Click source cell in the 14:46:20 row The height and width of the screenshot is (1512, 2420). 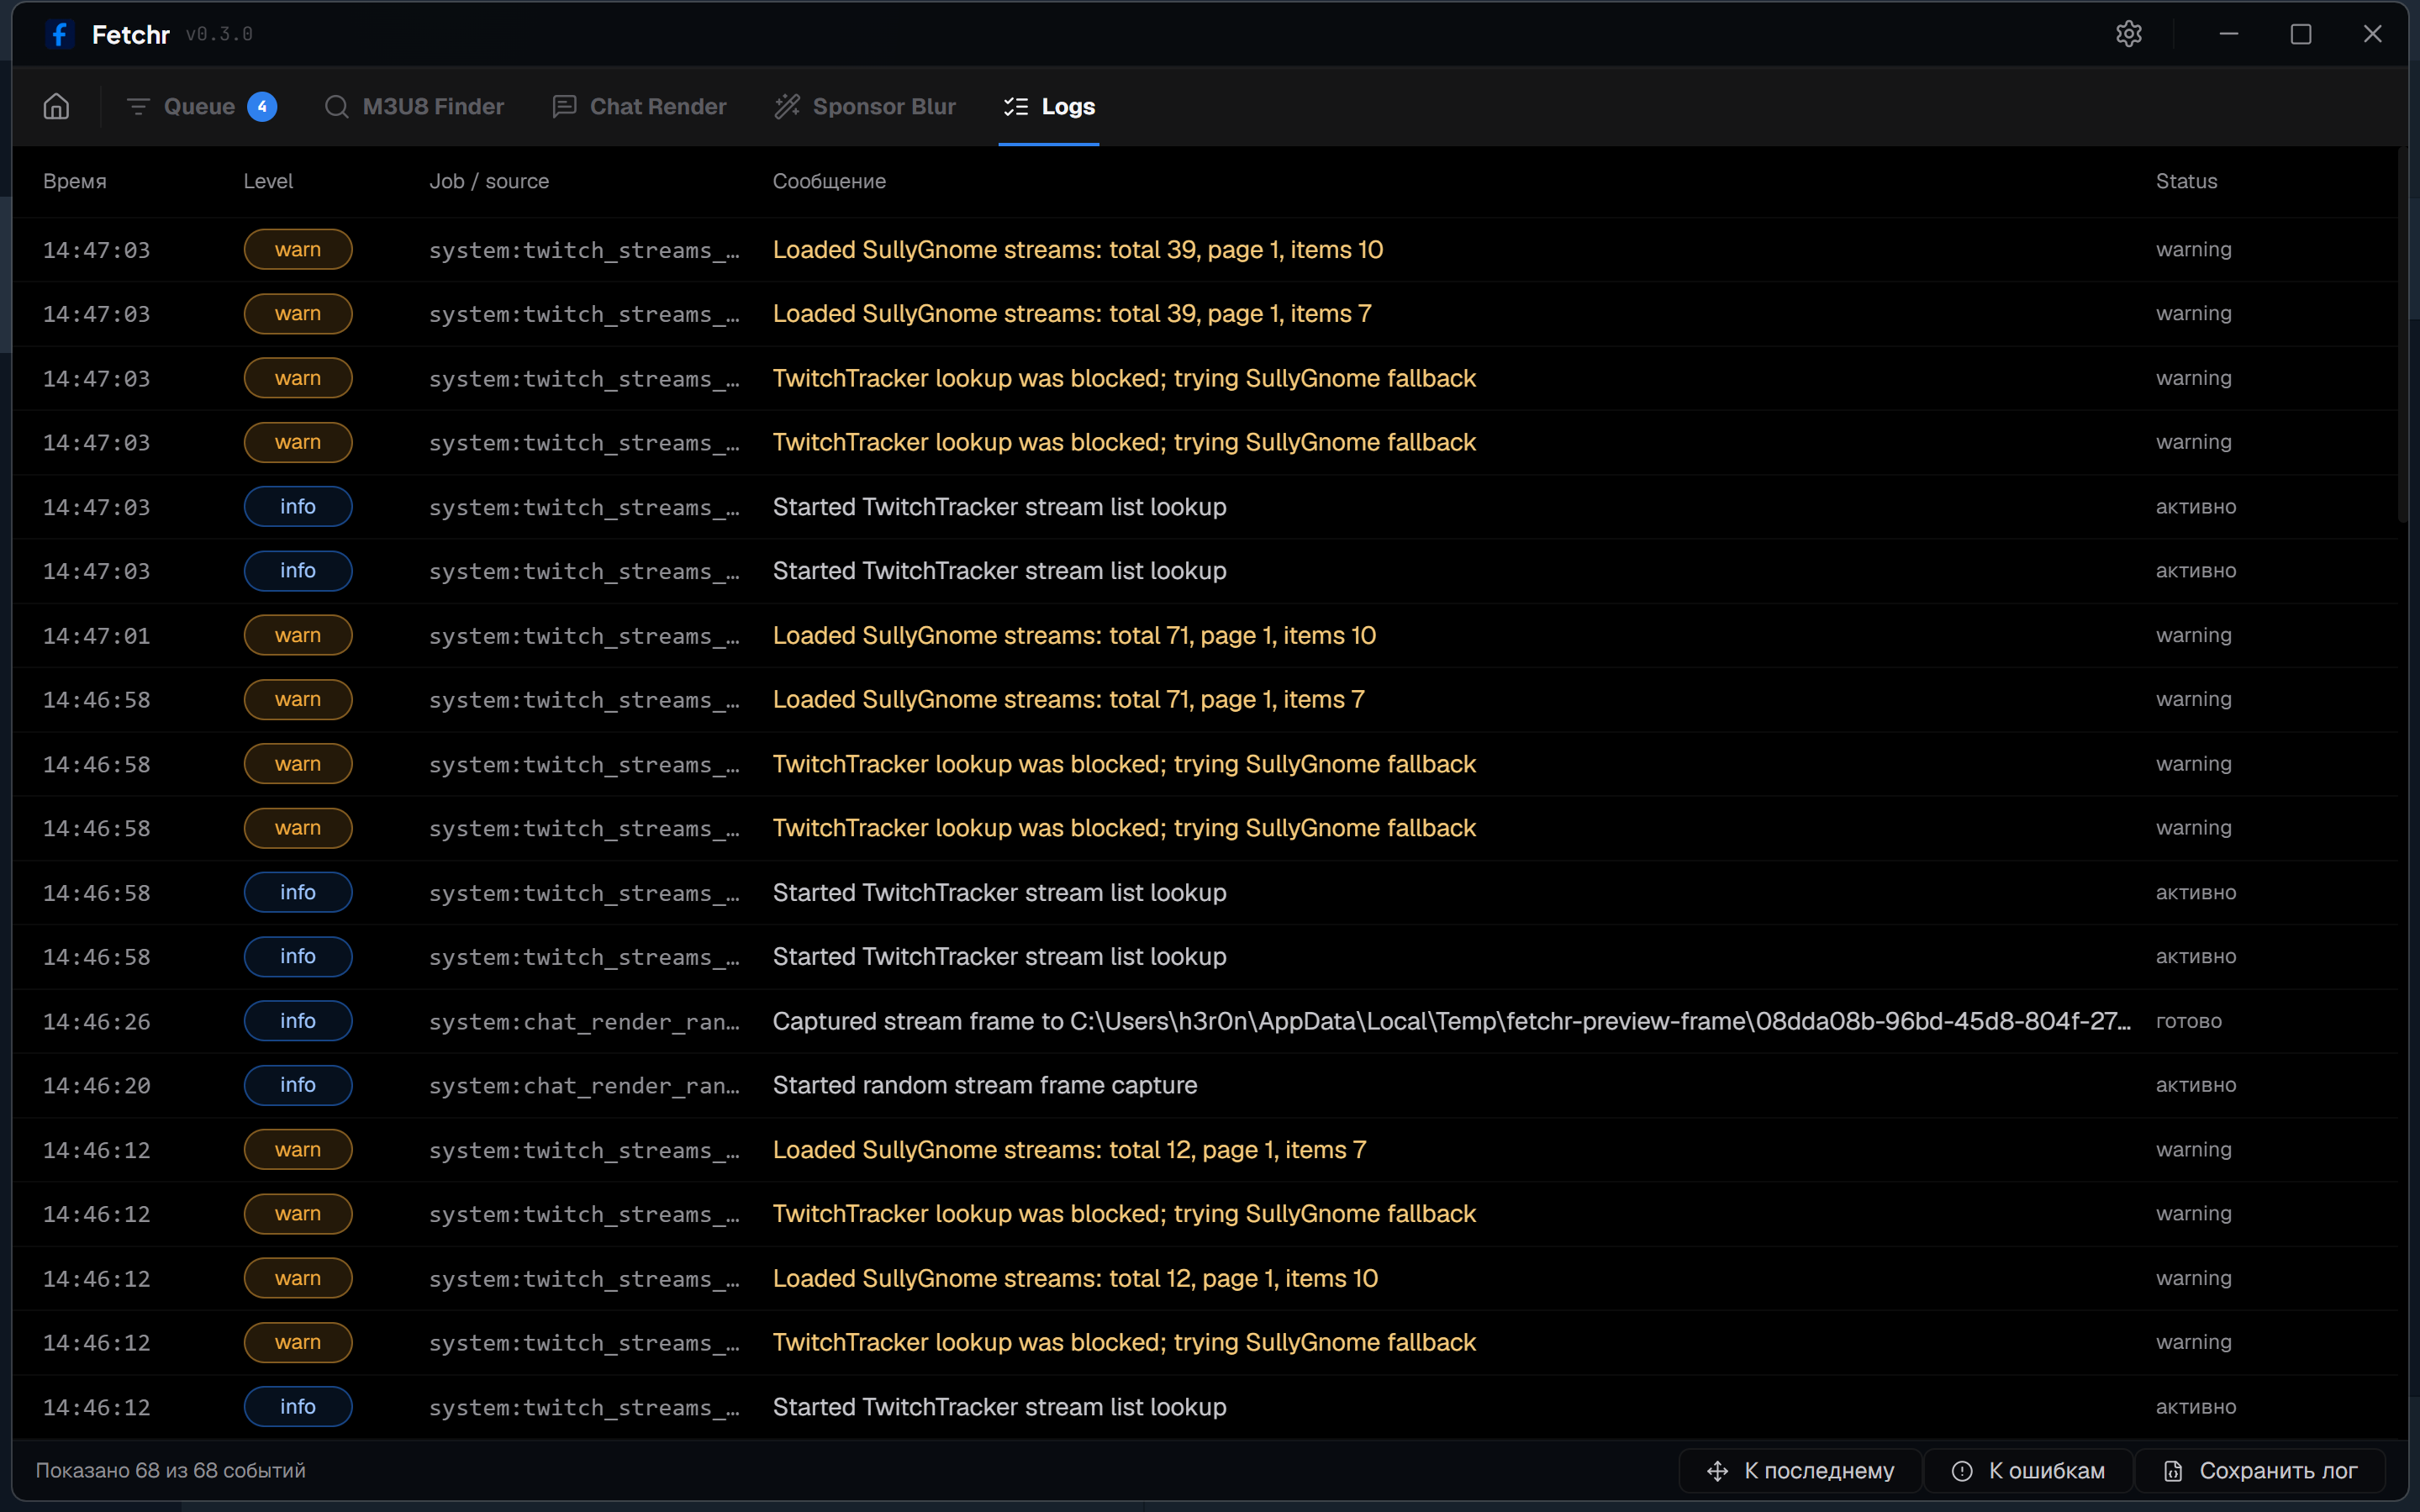(585, 1086)
